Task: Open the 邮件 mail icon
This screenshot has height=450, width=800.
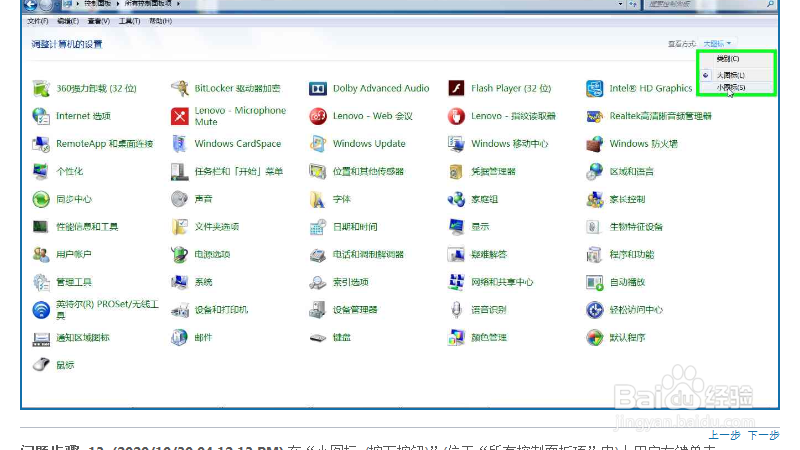Action: click(x=180, y=337)
